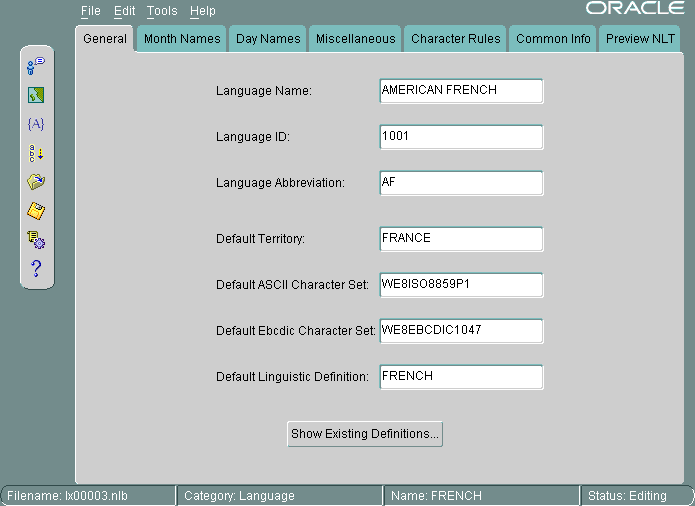Click the Language Name text field
The height and width of the screenshot is (506, 695).
(x=461, y=91)
